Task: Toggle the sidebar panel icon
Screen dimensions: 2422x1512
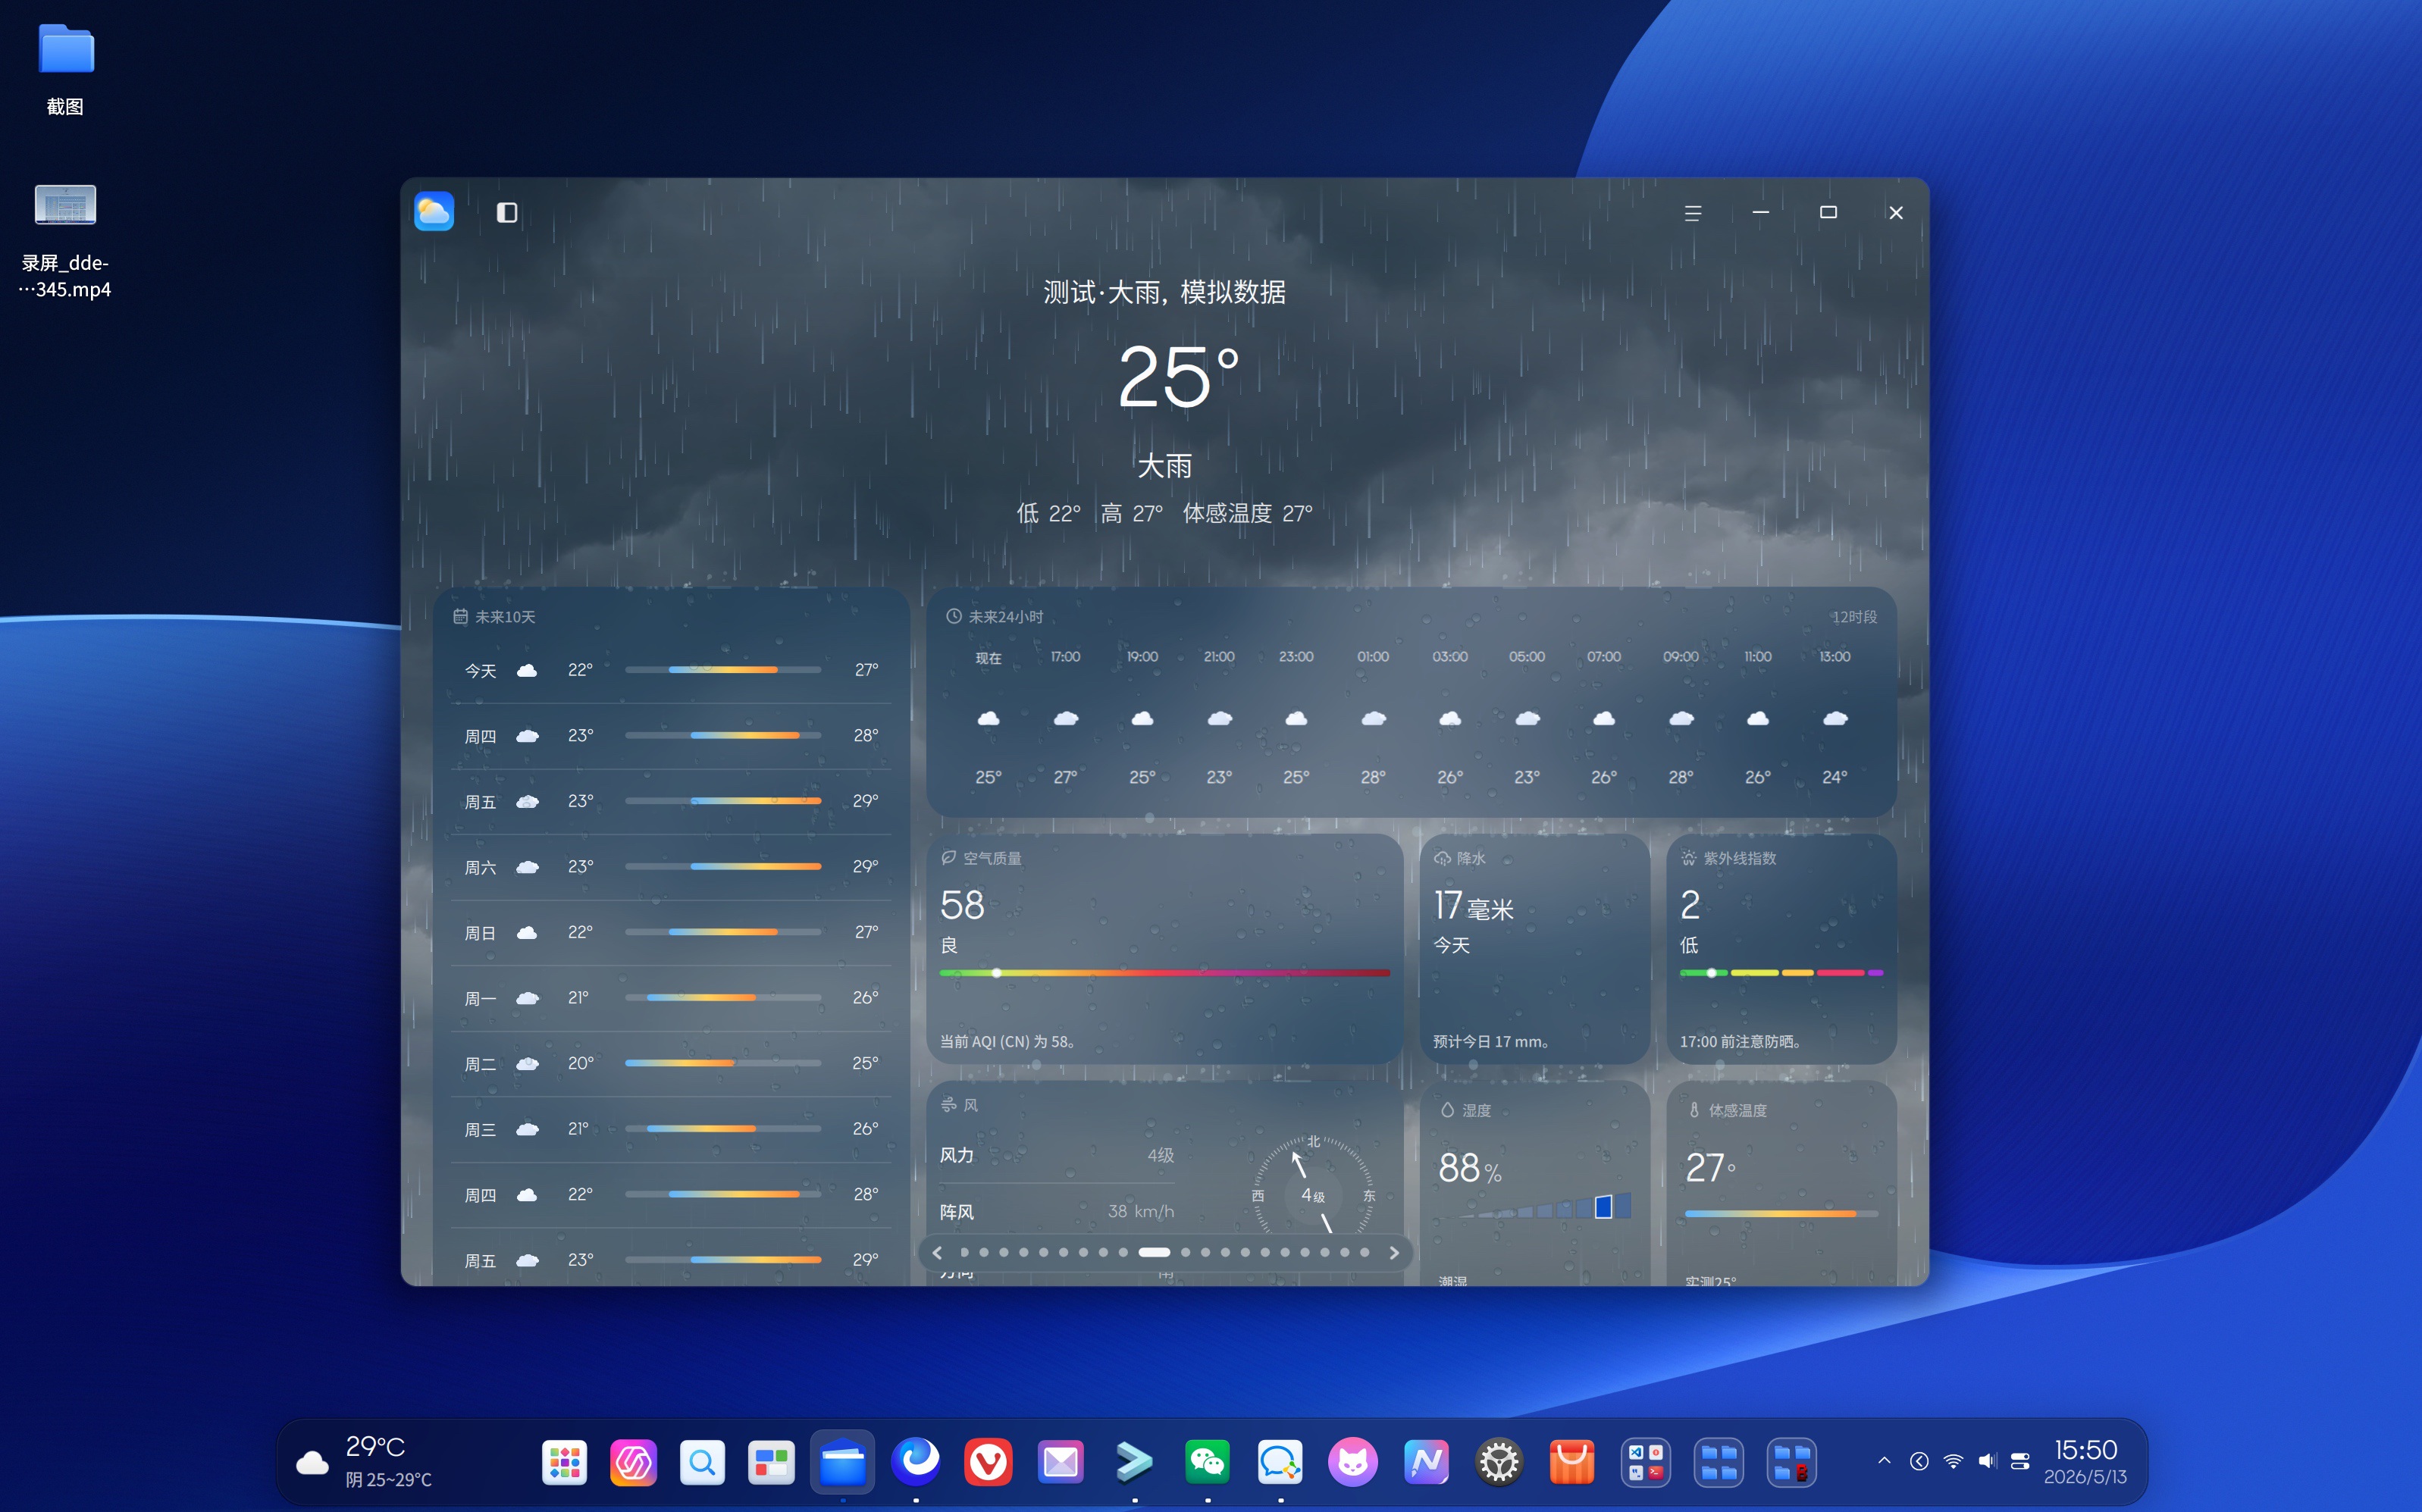Action: pyautogui.click(x=507, y=212)
